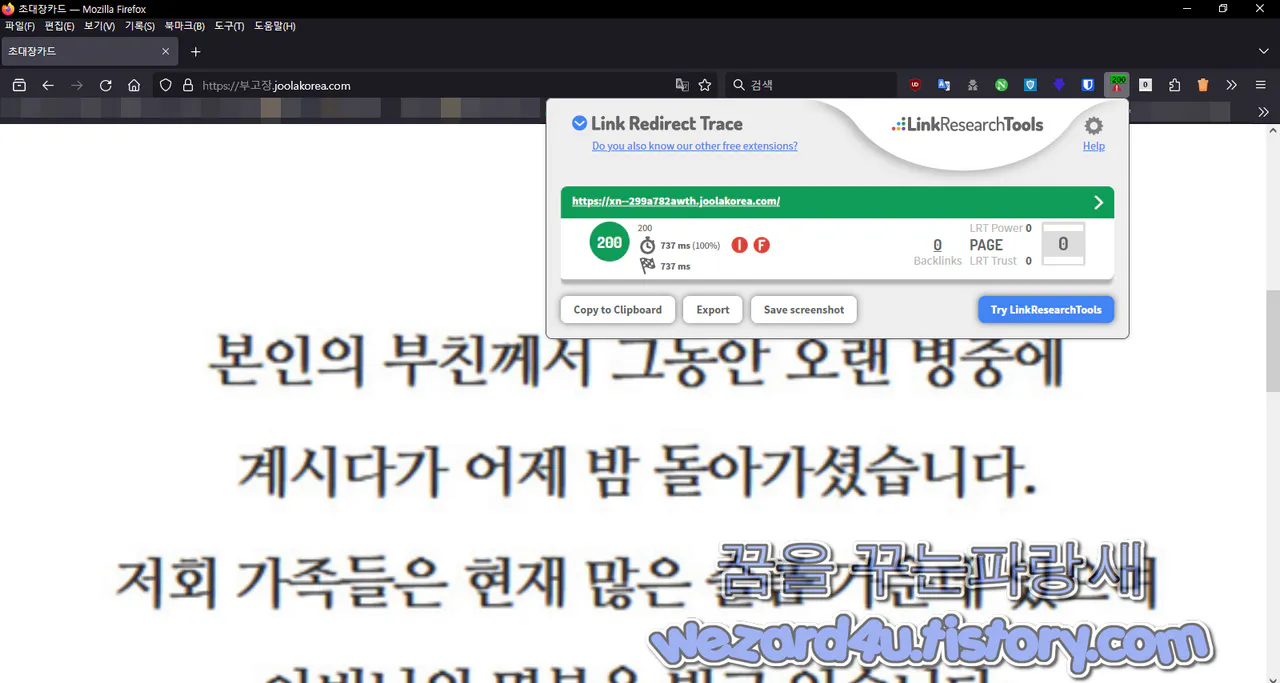1280x683 pixels.
Task: Go back to the previous page
Action: click(x=48, y=85)
